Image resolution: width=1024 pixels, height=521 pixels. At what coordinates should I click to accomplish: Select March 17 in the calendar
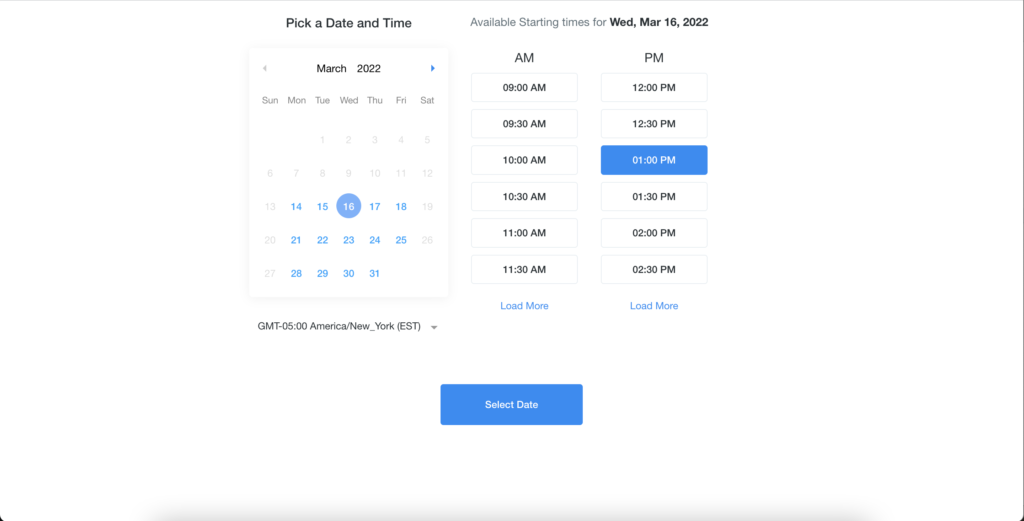pyautogui.click(x=375, y=206)
